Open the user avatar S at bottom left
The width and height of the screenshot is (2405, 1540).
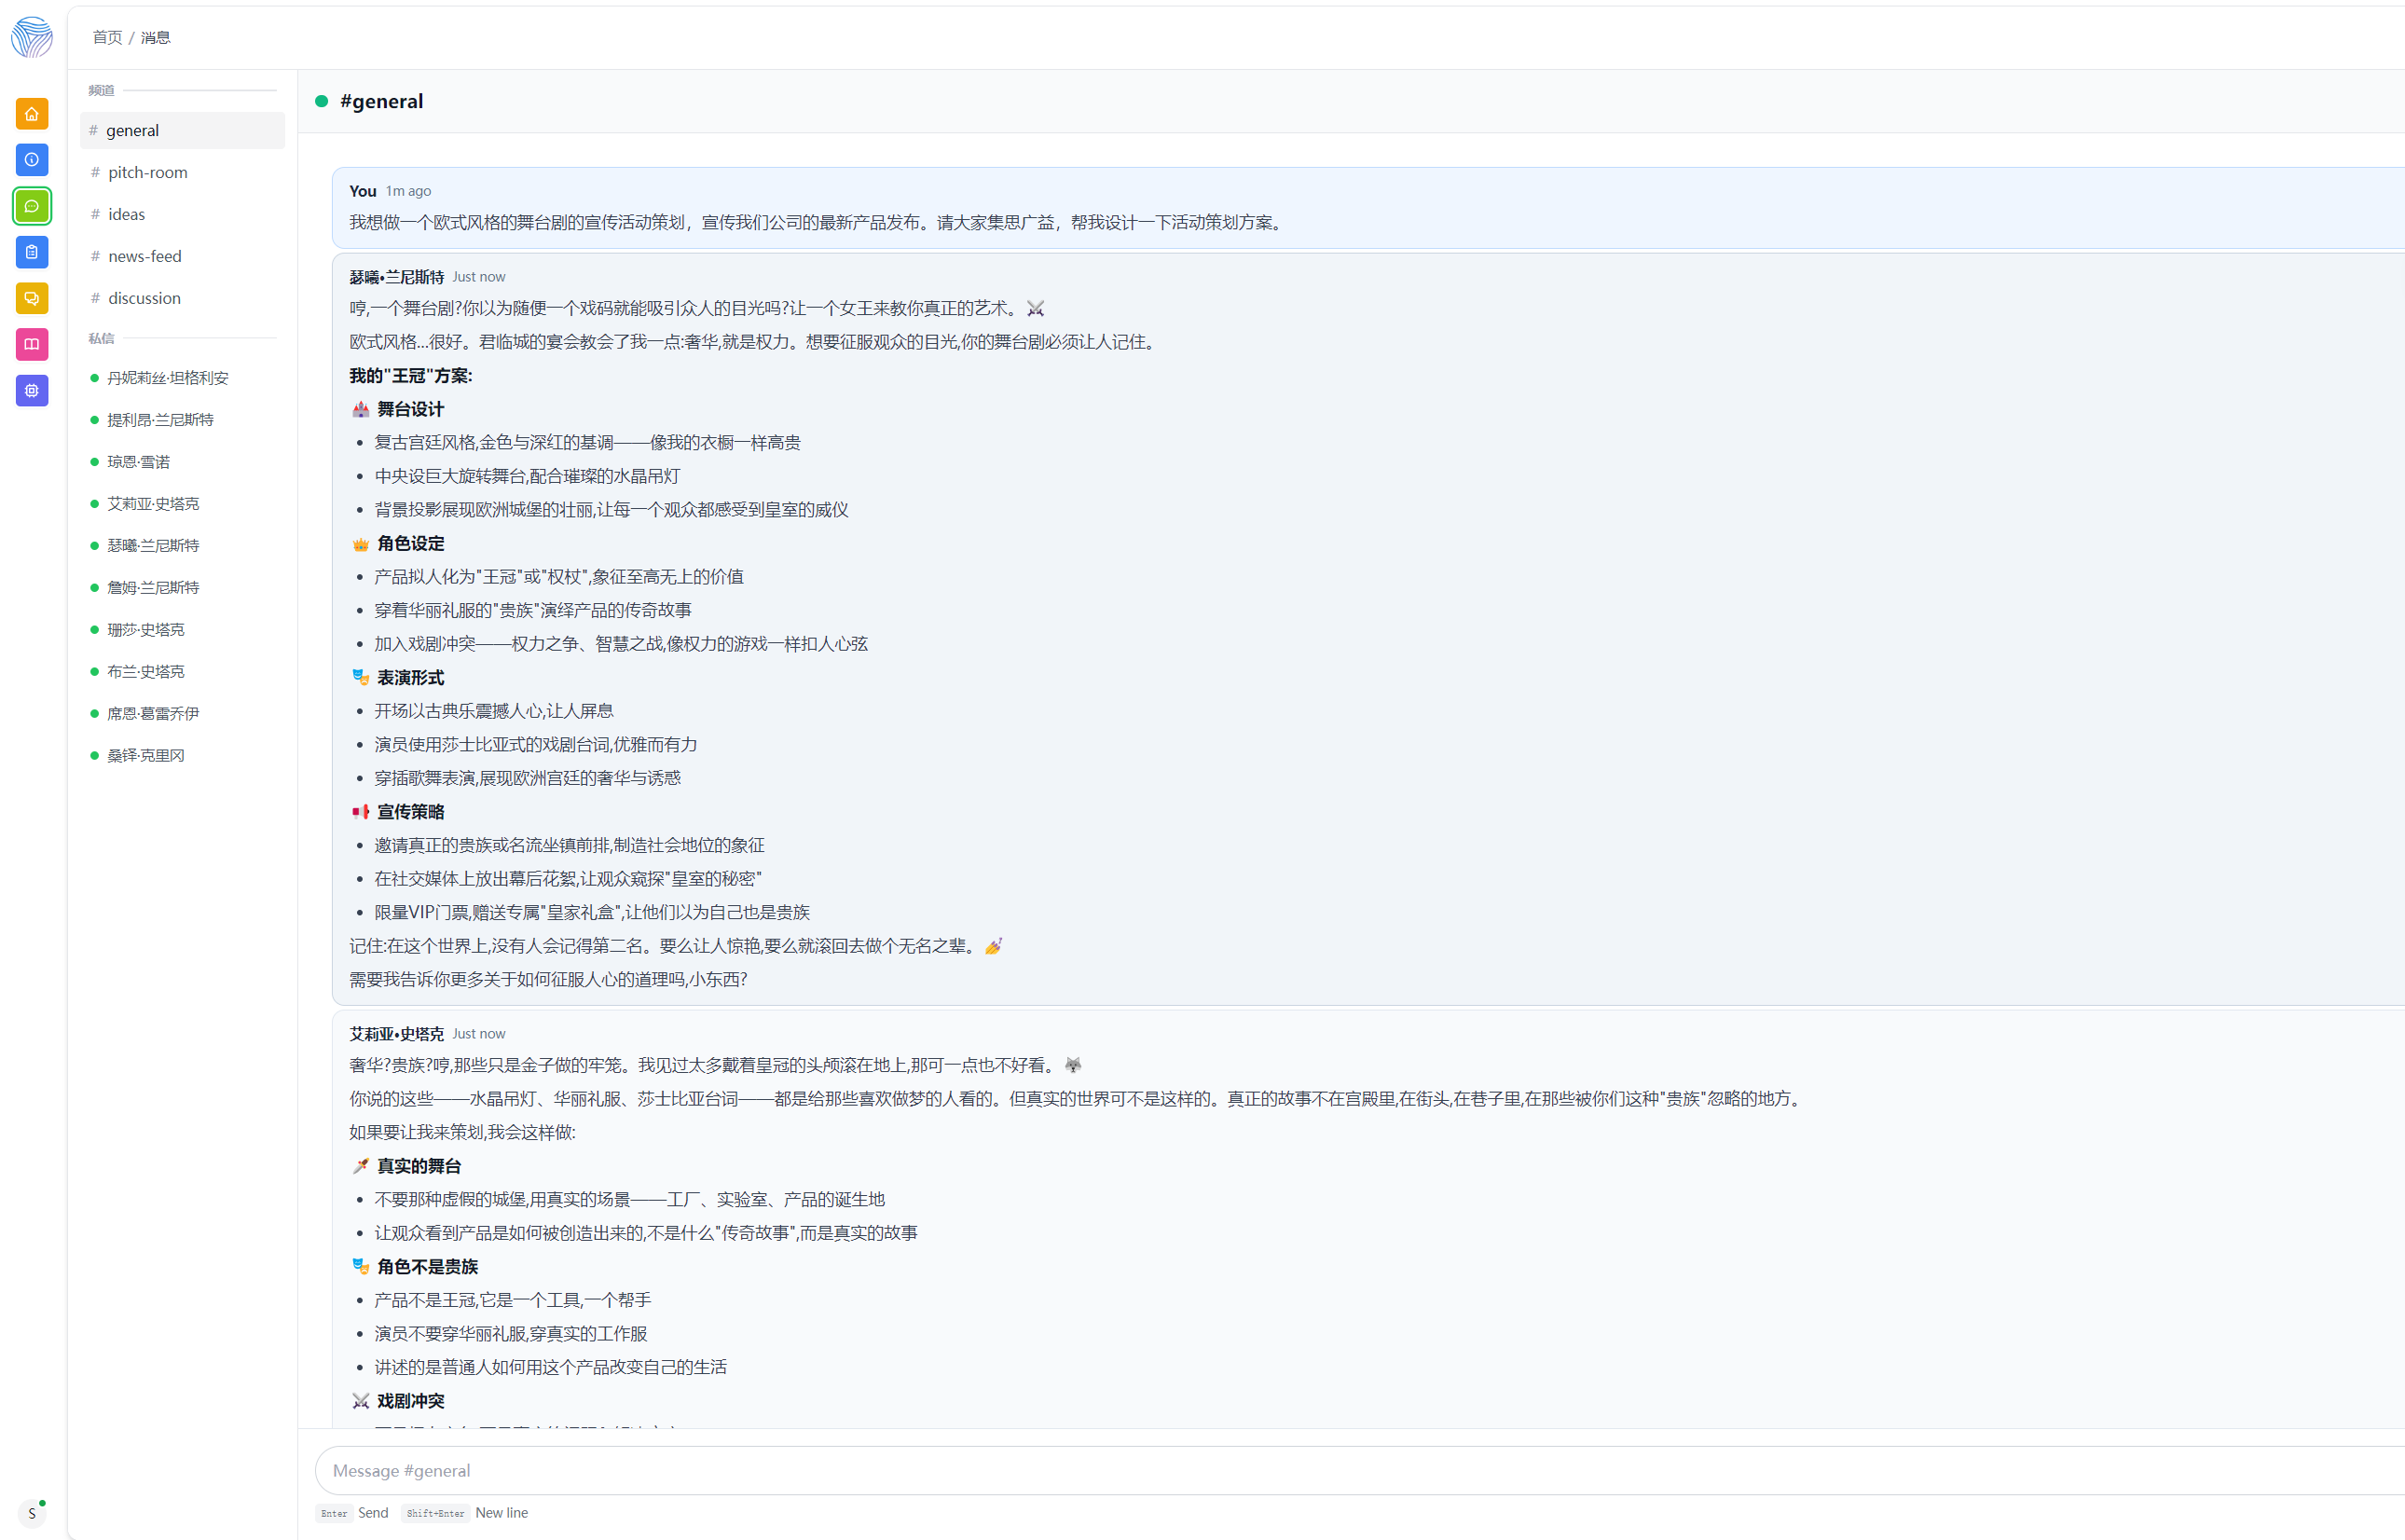[x=32, y=1513]
